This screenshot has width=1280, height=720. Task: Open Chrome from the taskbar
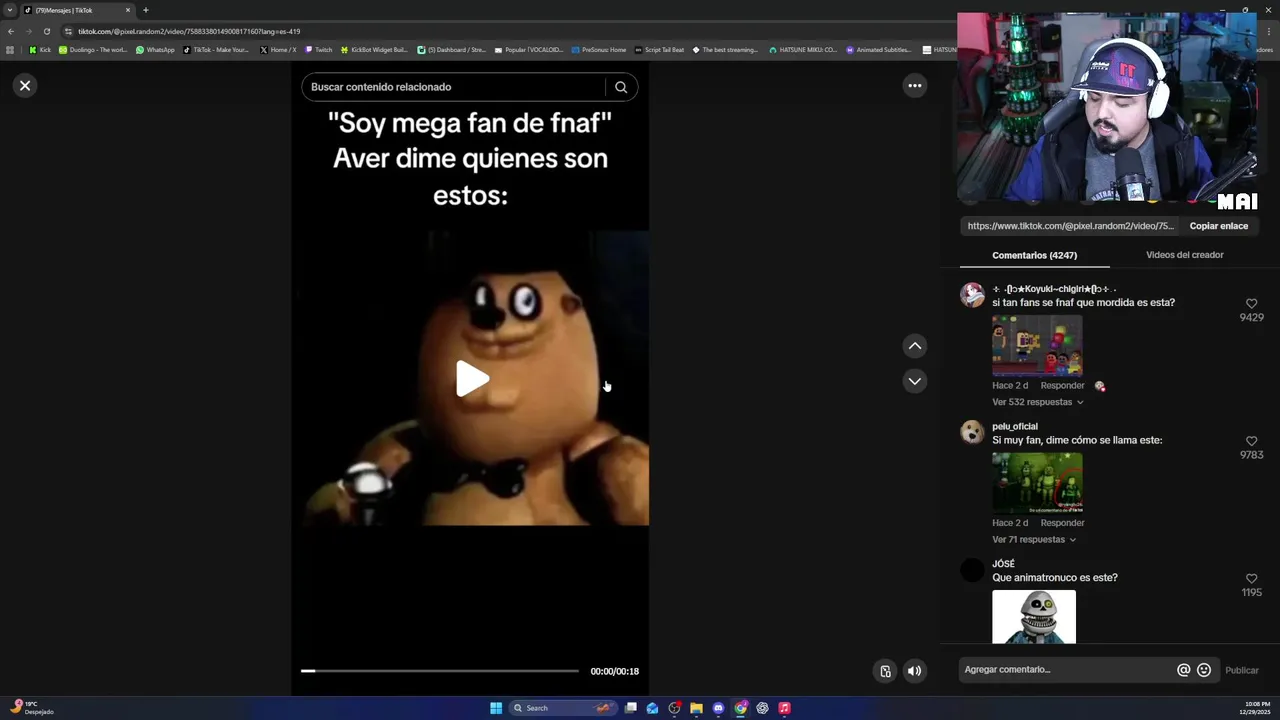(740, 708)
